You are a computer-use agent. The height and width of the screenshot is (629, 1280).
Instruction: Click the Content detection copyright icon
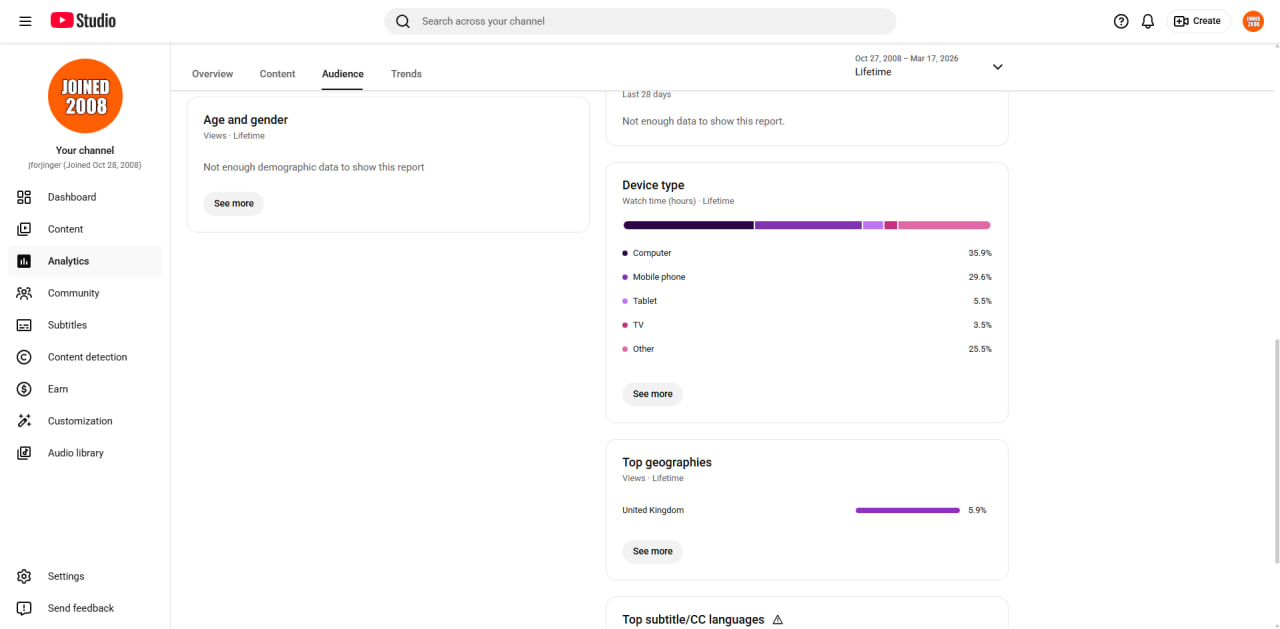click(24, 357)
